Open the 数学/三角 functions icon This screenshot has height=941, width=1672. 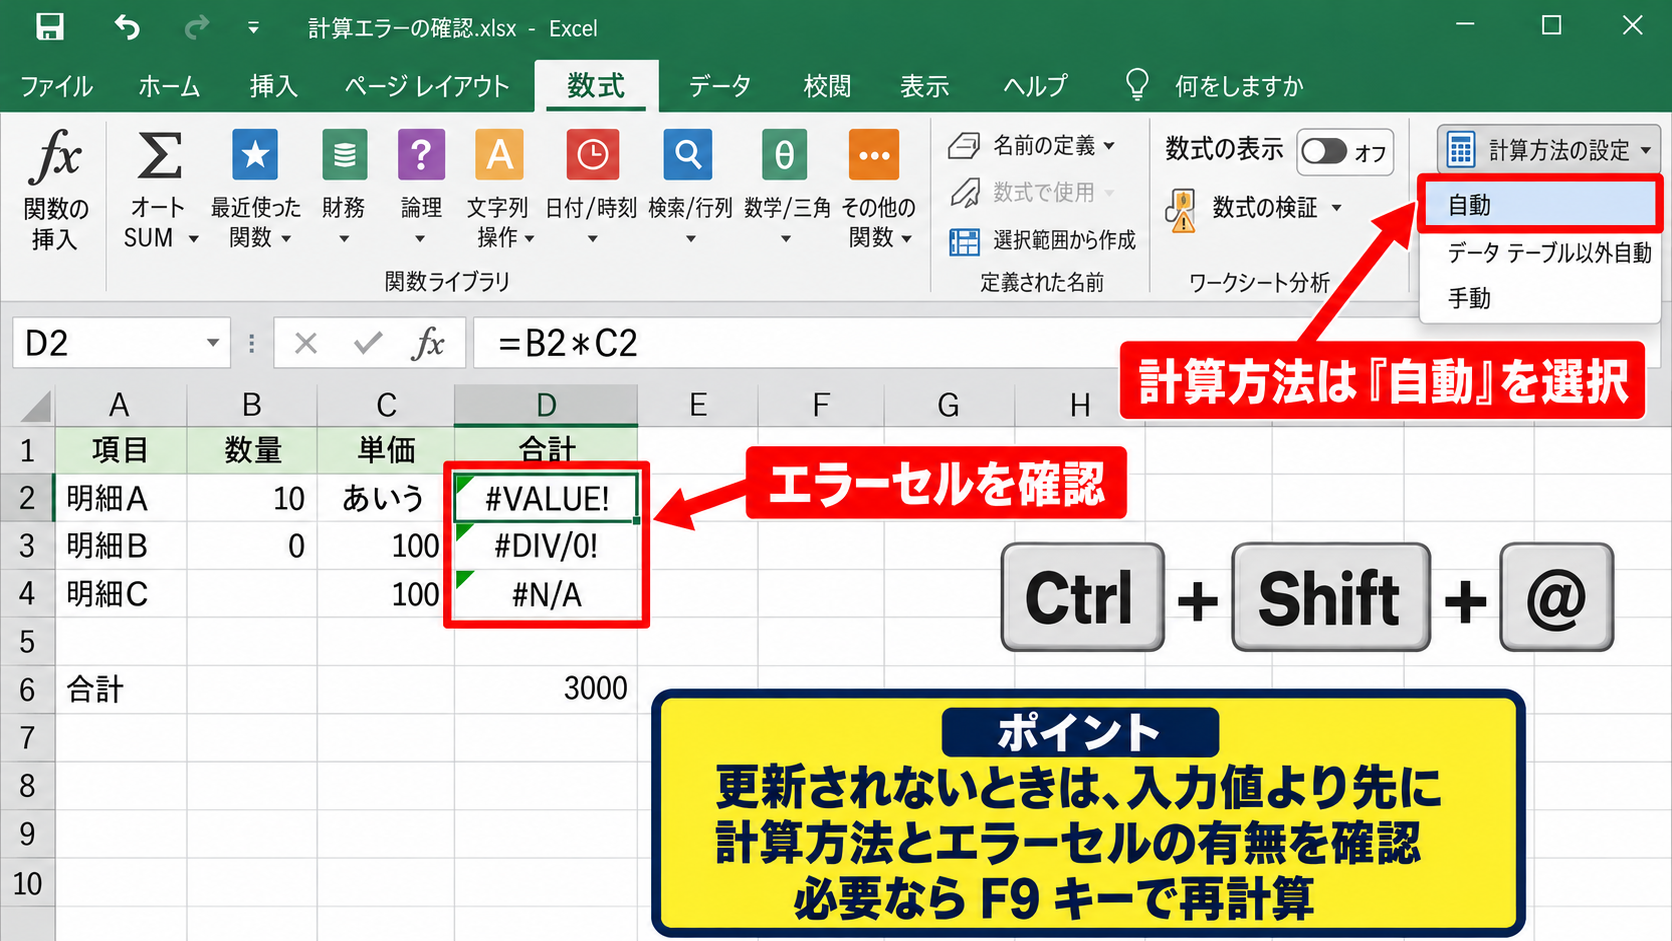coord(785,155)
